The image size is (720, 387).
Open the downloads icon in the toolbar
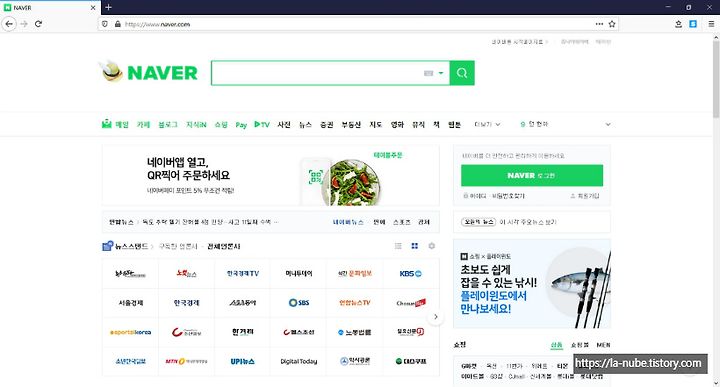(678, 24)
